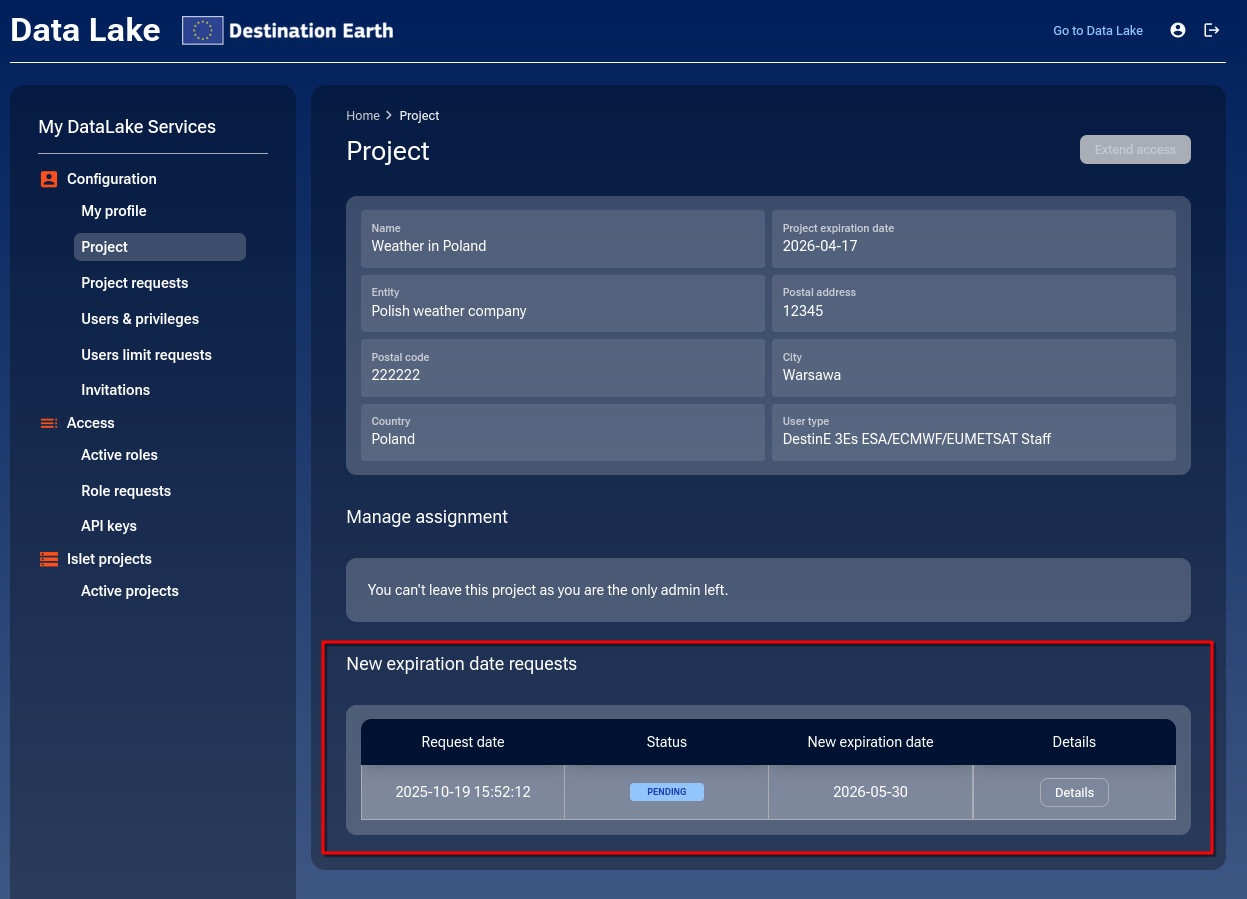Open Active projects under Islet projects
Image resolution: width=1247 pixels, height=899 pixels.
[130, 591]
